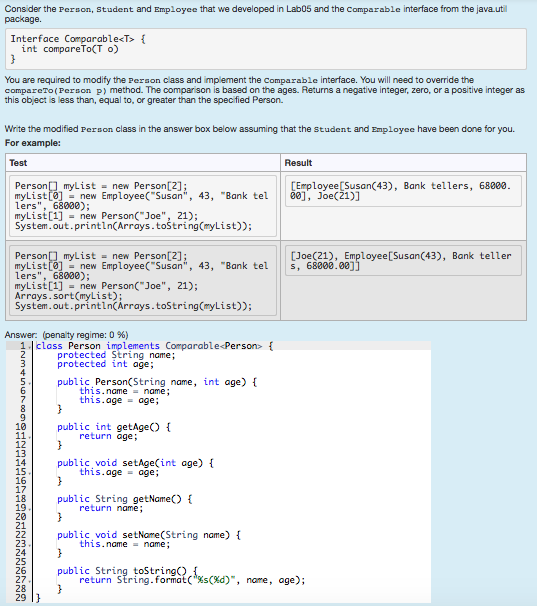Screen dimensions: 537x606
Task: Toggle the fold marker beside line number 1
Action: pos(30,346)
